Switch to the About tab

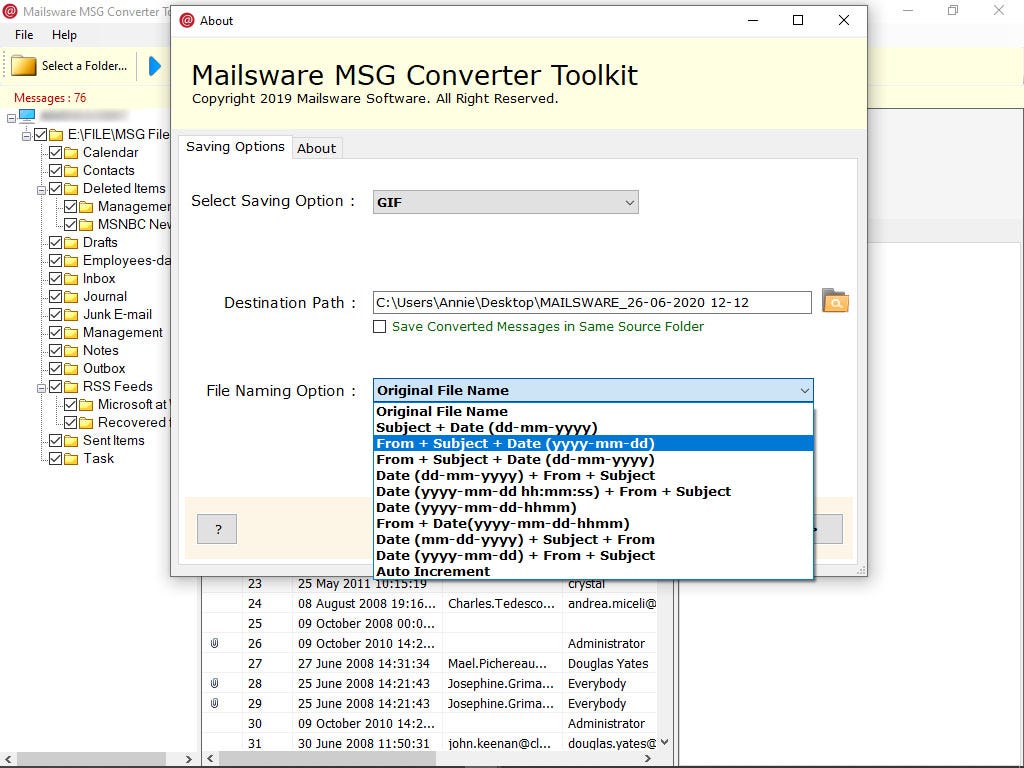(x=317, y=148)
